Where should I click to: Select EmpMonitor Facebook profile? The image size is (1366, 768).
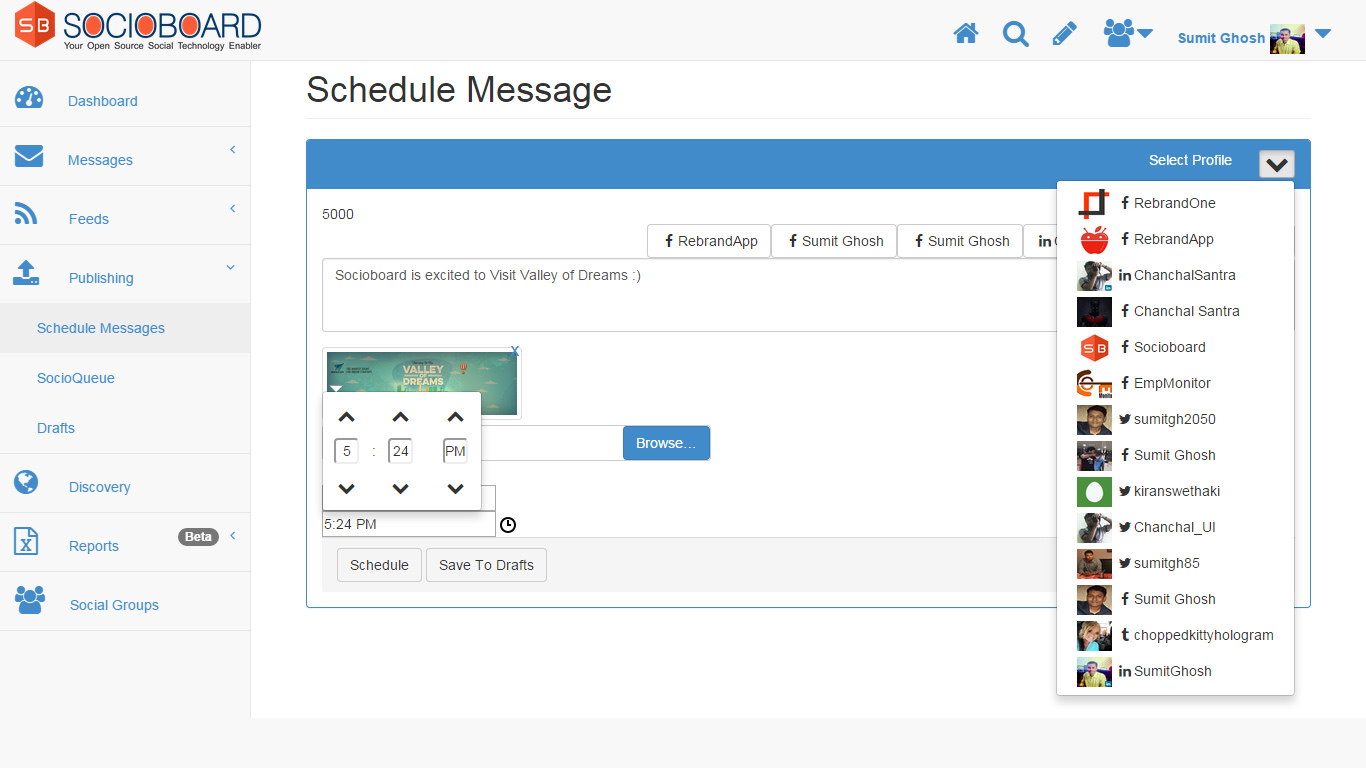tap(1175, 383)
